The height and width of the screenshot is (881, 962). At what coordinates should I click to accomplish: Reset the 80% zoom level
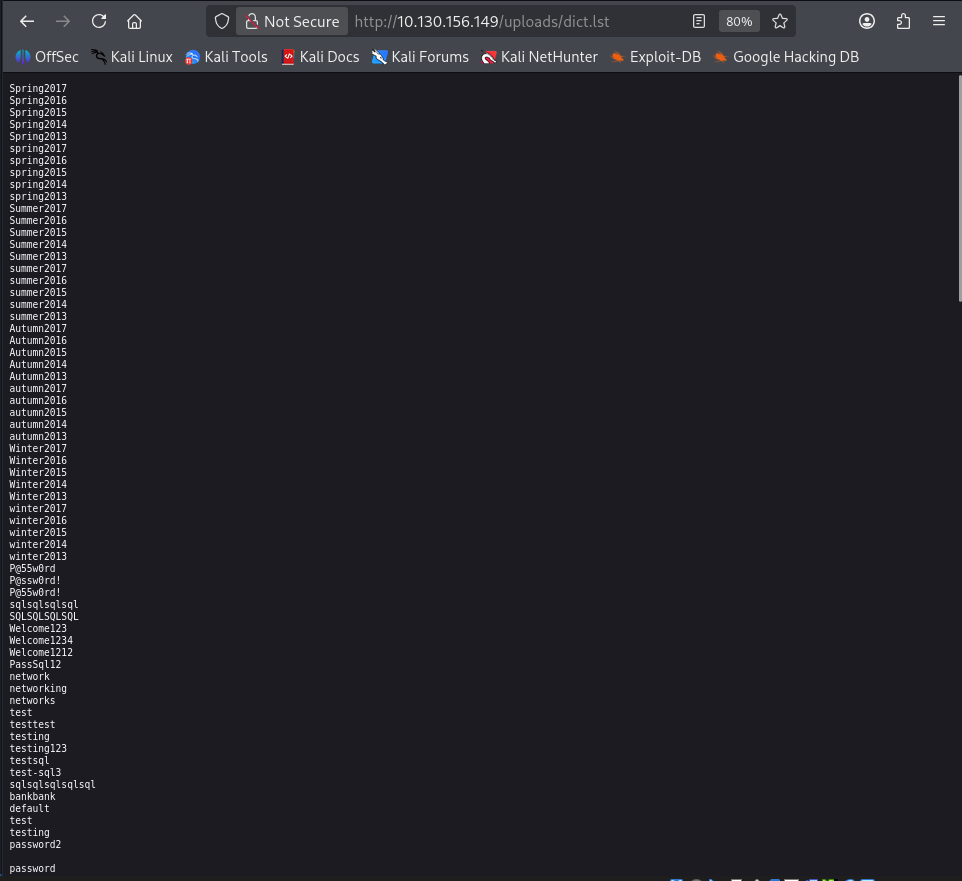tap(739, 21)
